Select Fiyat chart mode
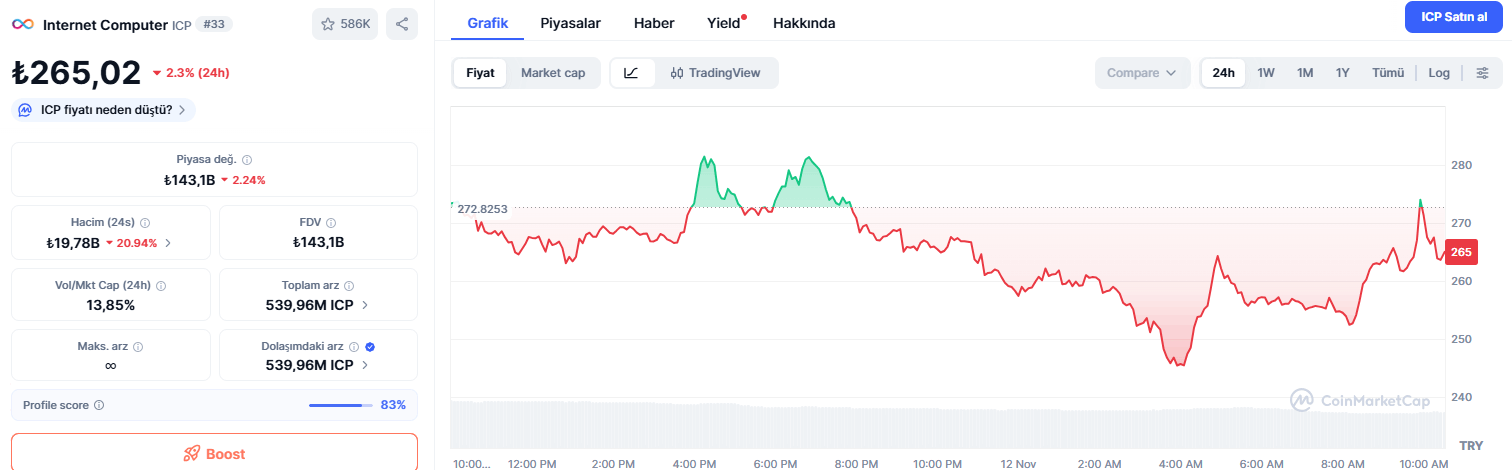 pyautogui.click(x=480, y=73)
